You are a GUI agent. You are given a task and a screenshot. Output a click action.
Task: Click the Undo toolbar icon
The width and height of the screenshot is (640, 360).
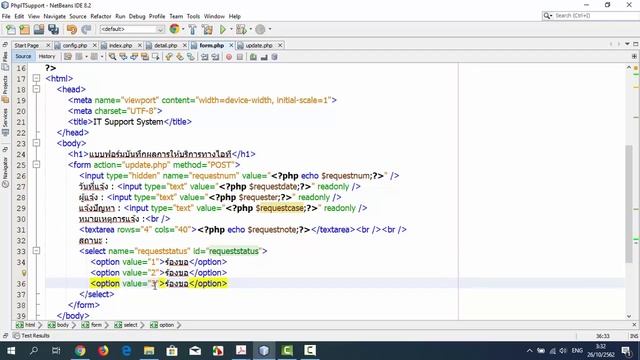72,29
